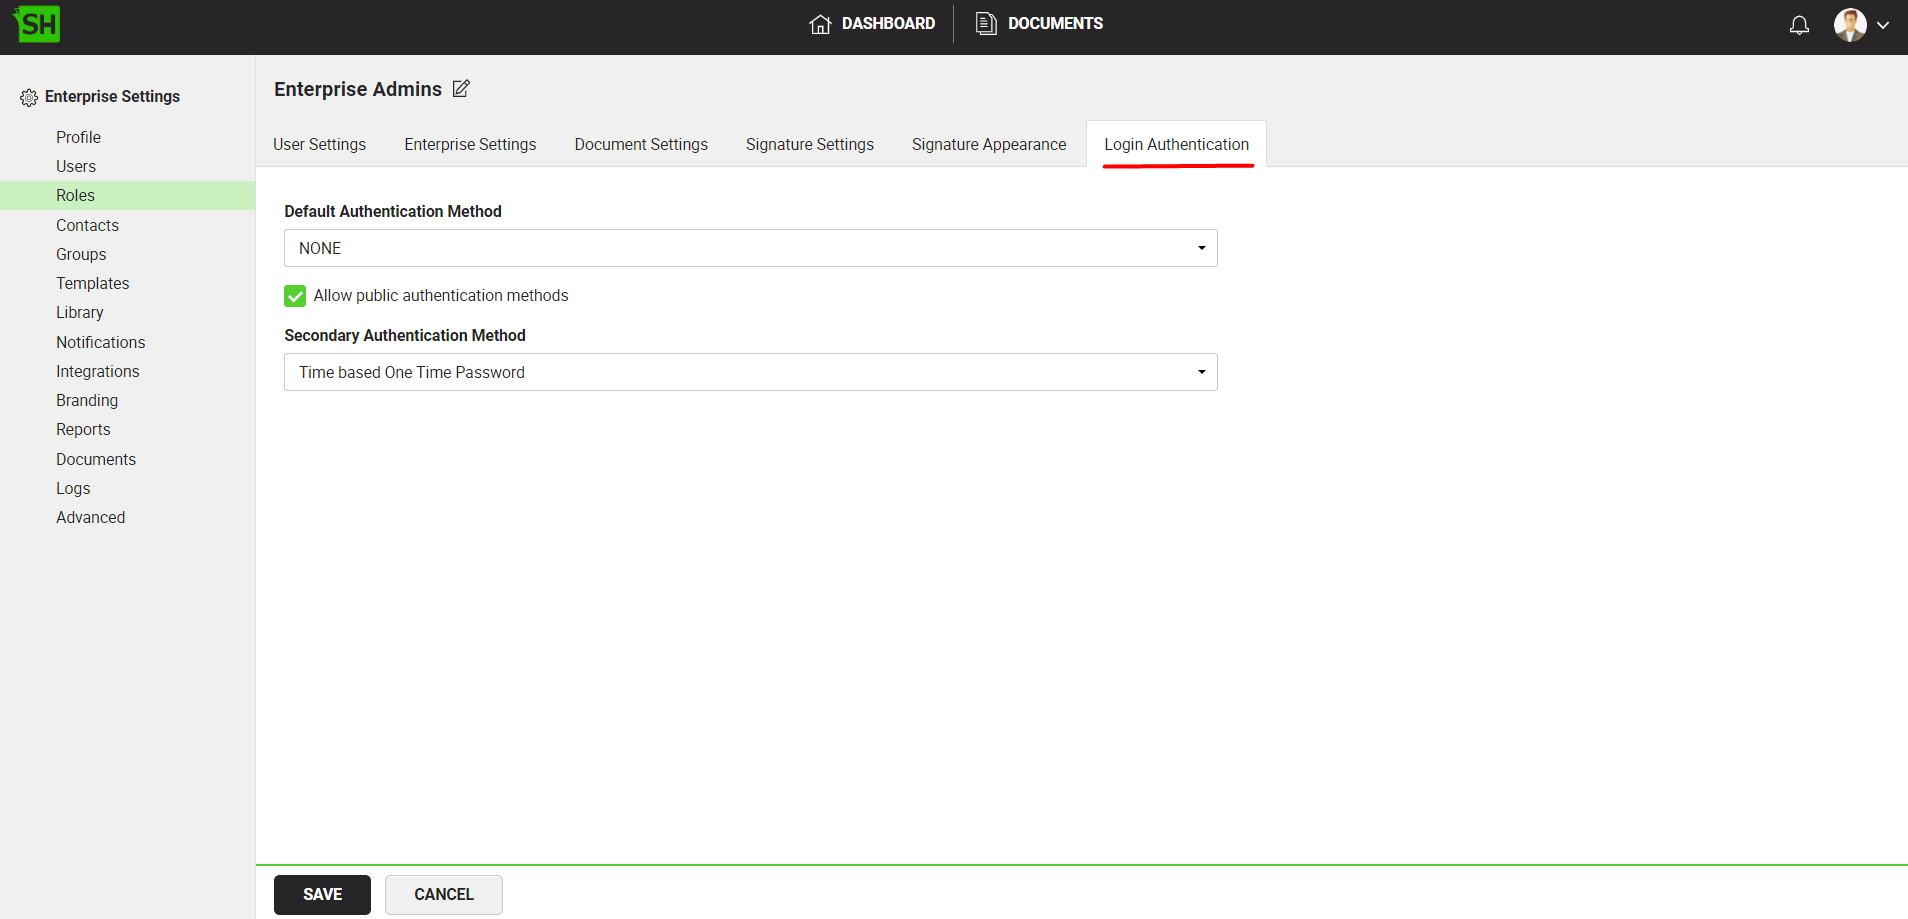Click the Enterprise Settings gear icon
Viewport: 1908px width, 919px height.
point(29,97)
